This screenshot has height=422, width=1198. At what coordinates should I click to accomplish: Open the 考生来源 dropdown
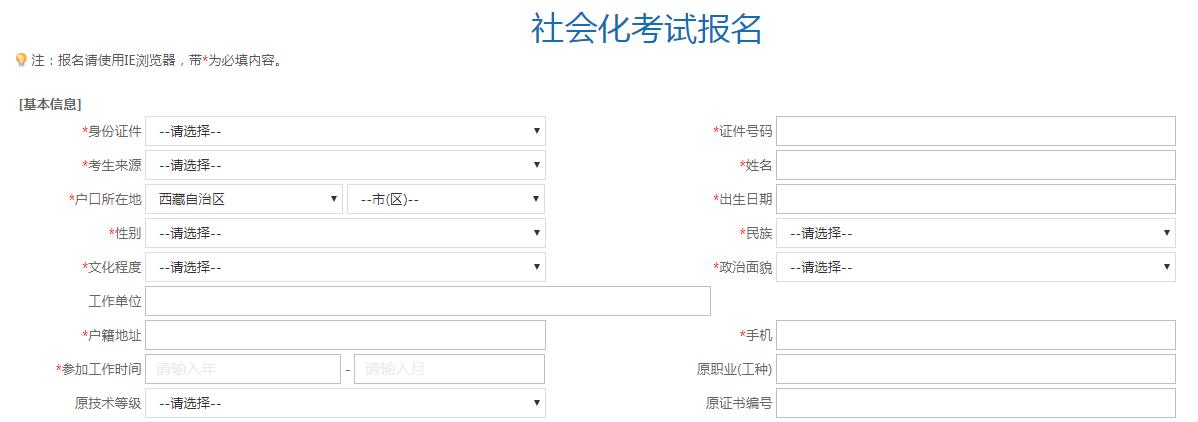[x=345, y=165]
